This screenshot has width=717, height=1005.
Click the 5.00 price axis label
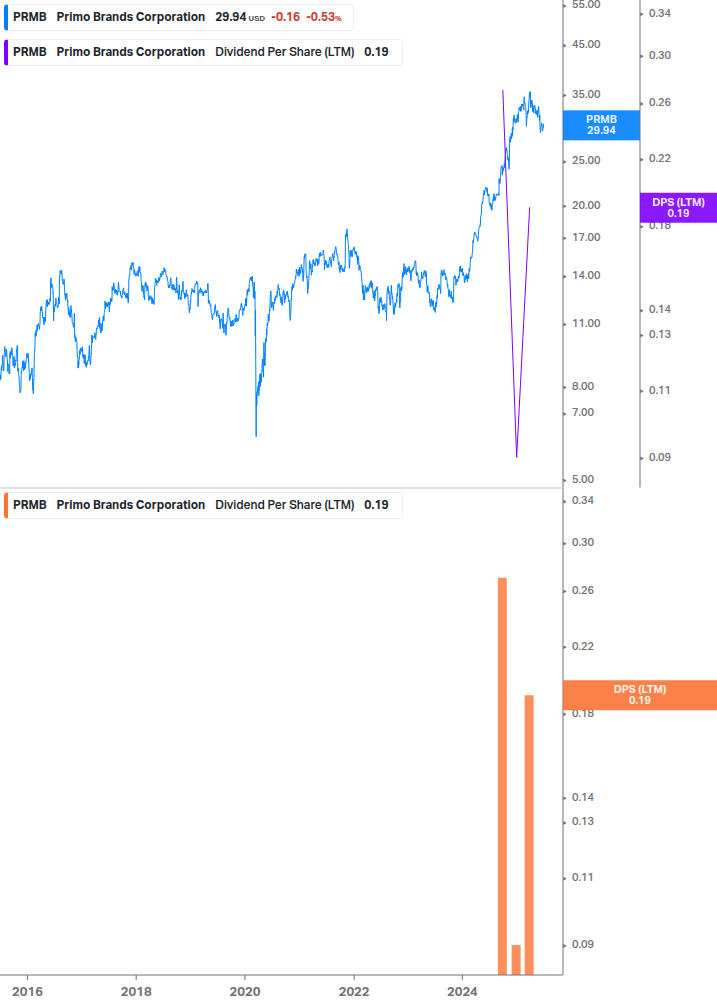point(582,479)
